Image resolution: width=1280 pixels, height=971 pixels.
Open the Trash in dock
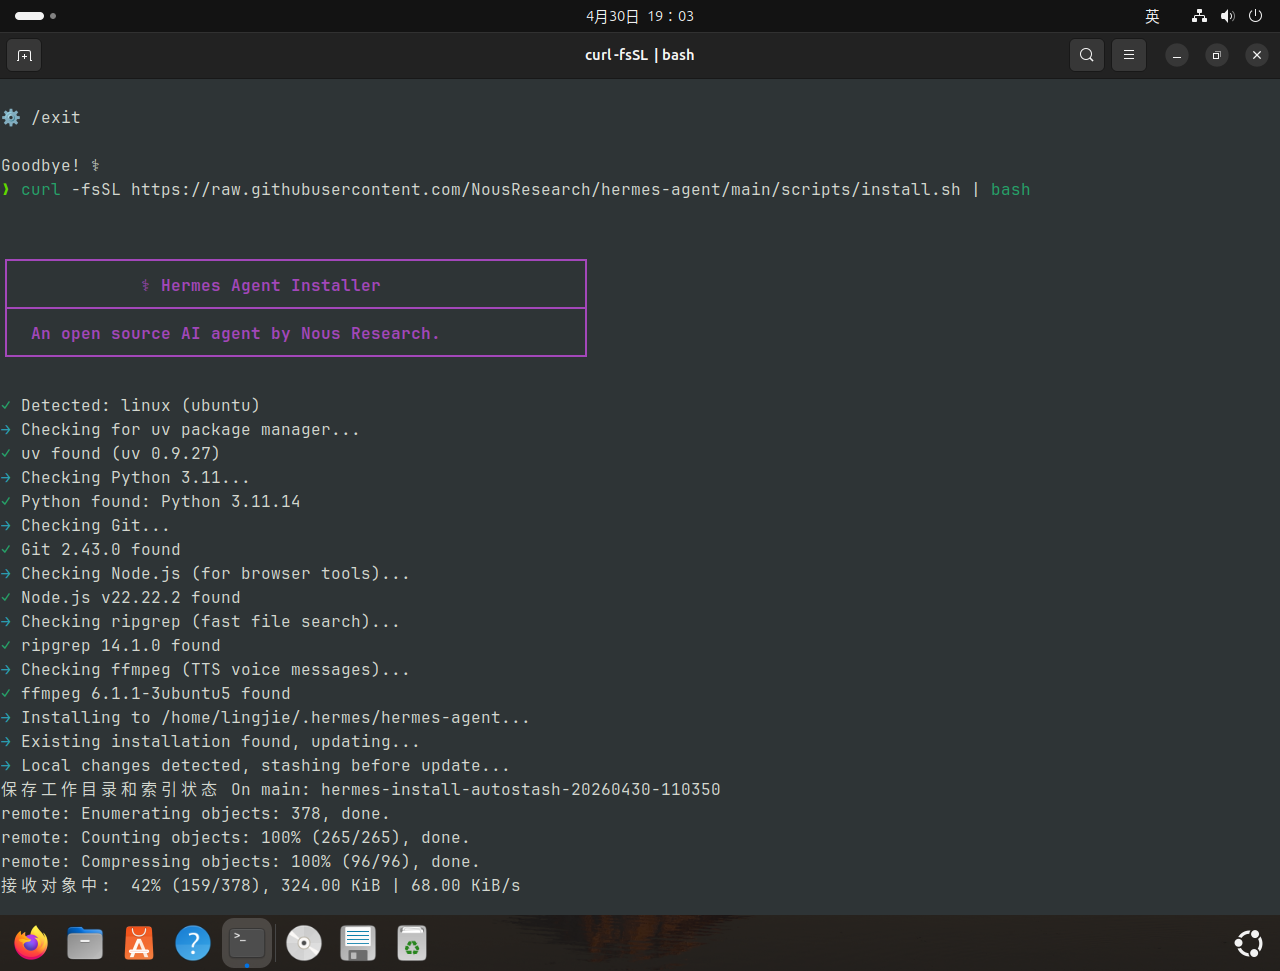point(412,942)
